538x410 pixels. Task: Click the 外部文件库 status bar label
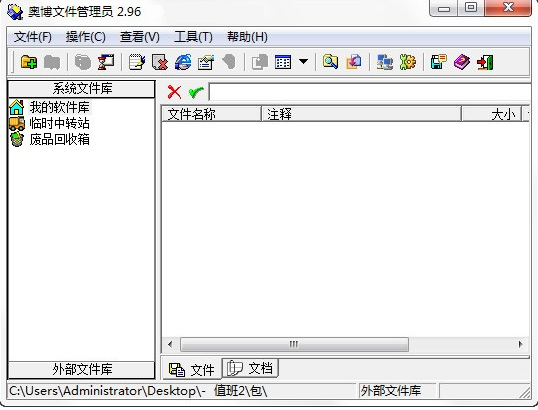coord(390,391)
